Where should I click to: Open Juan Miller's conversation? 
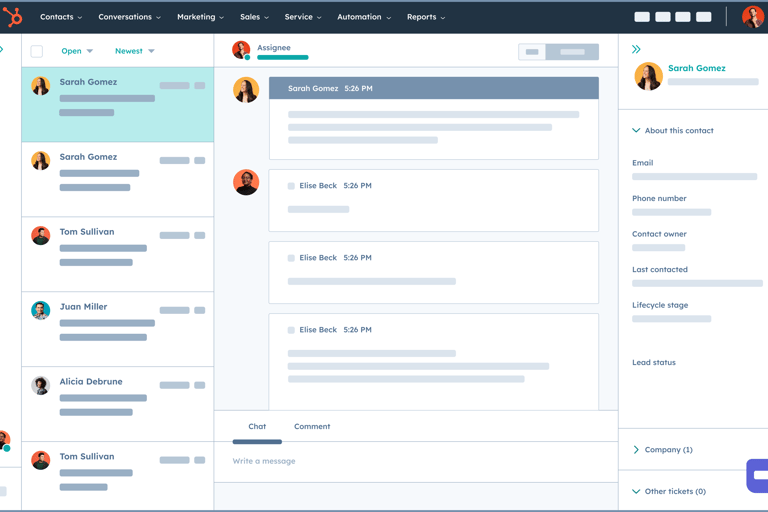118,329
